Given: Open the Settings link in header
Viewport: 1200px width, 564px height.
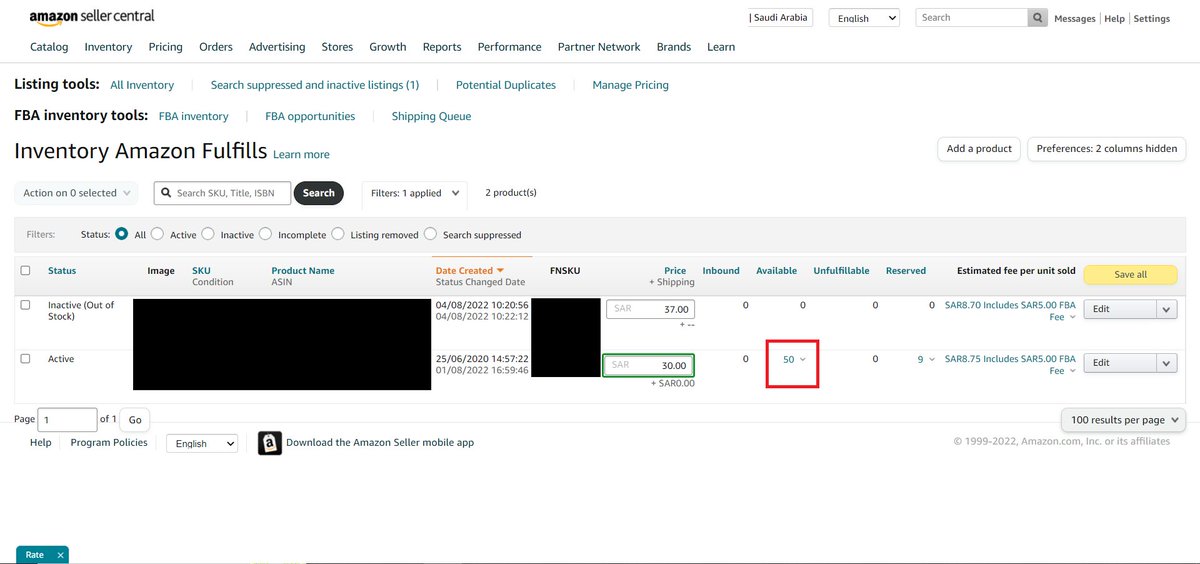Looking at the screenshot, I should 1152,19.
